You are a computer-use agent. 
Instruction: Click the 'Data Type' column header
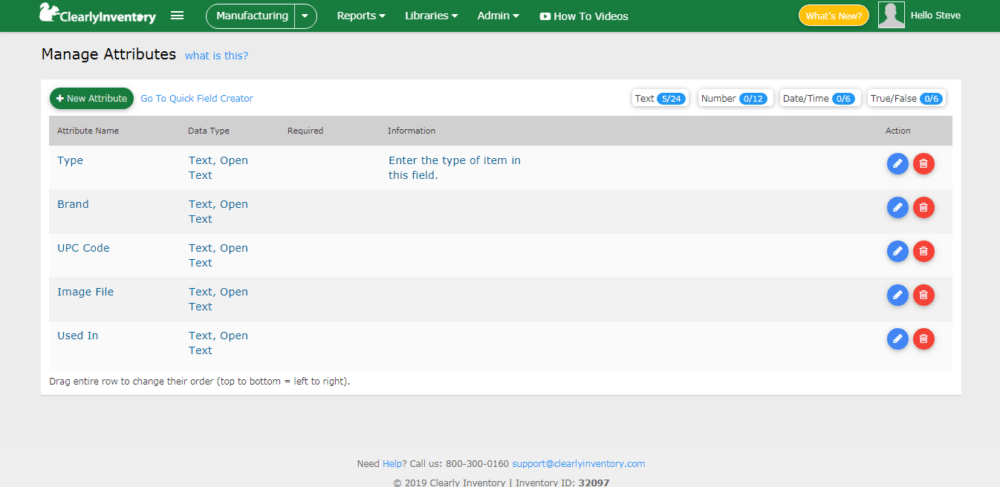click(x=209, y=131)
